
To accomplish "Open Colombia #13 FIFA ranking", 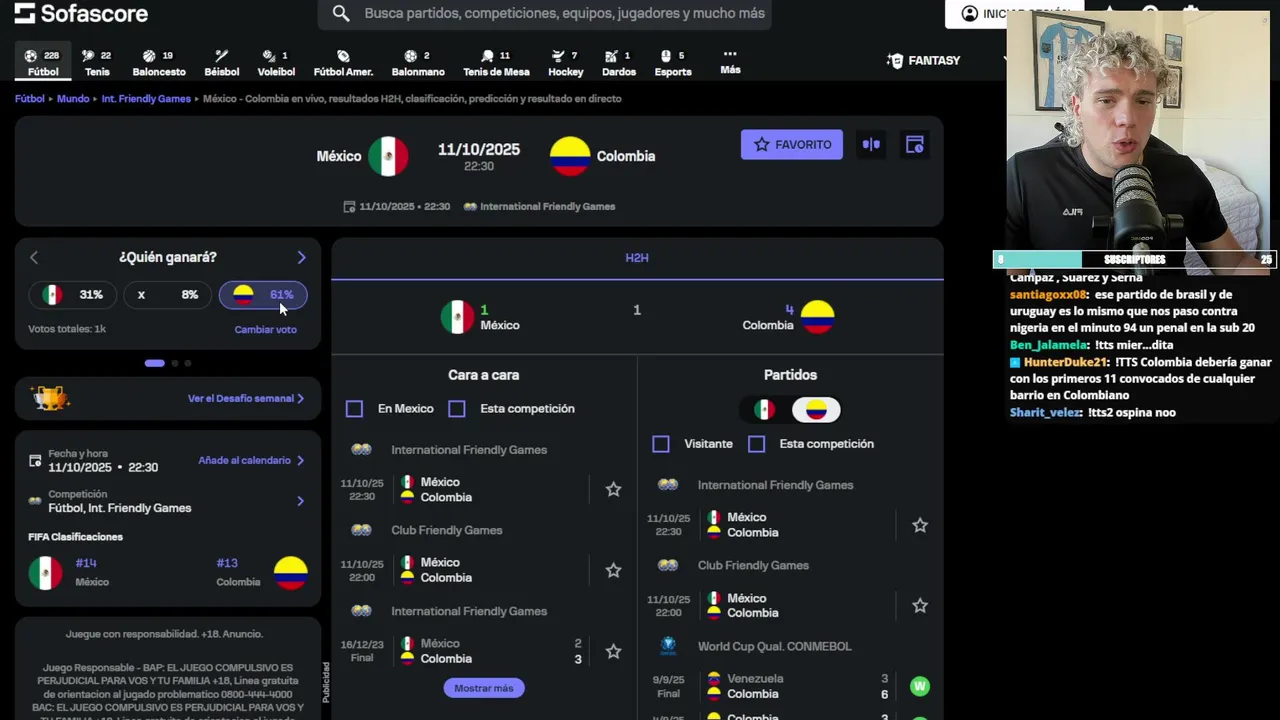I will coord(262,572).
